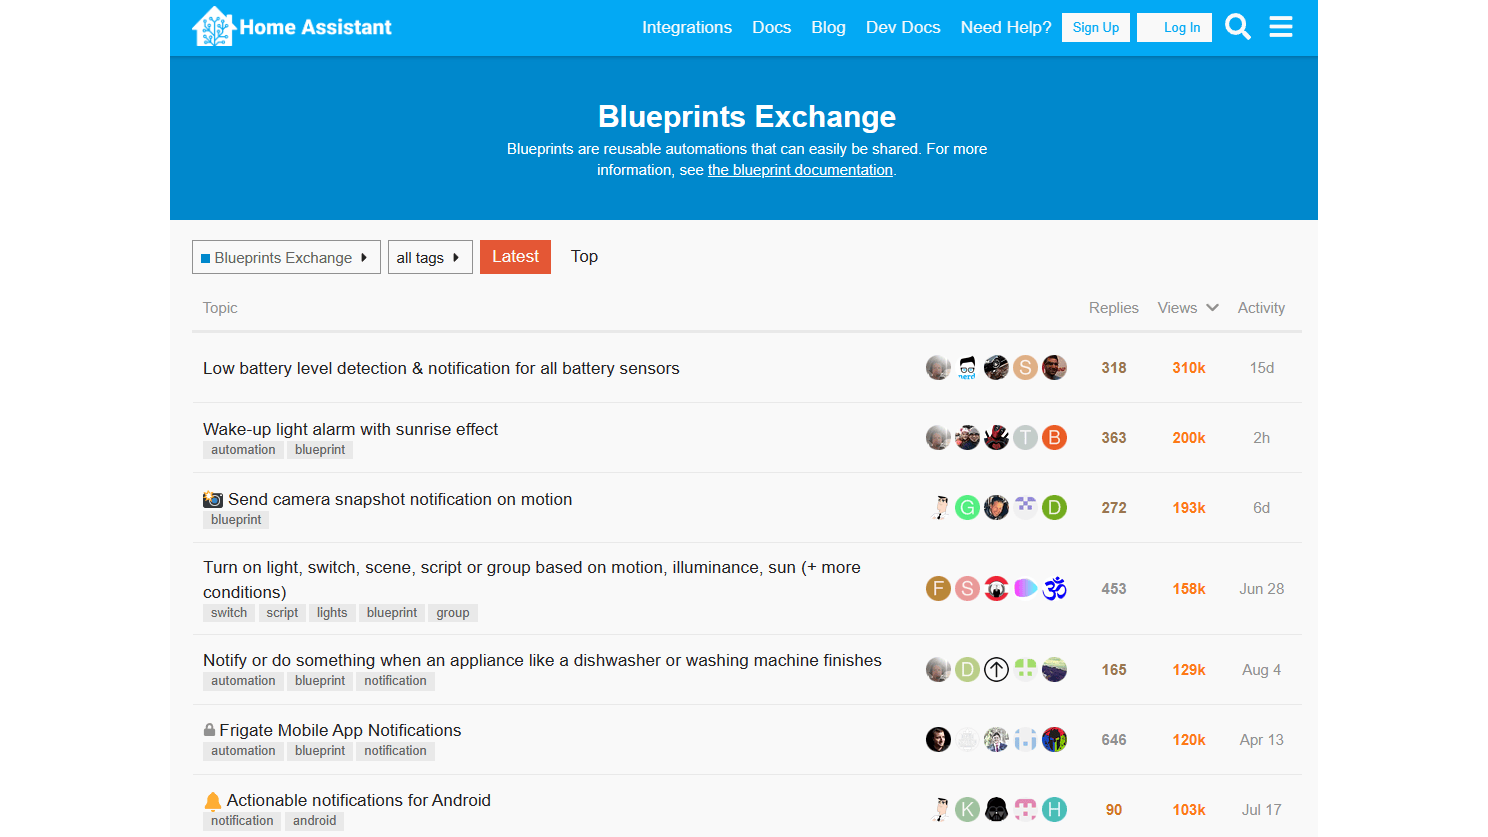Click the group tag
This screenshot has width=1488, height=837.
click(x=453, y=613)
